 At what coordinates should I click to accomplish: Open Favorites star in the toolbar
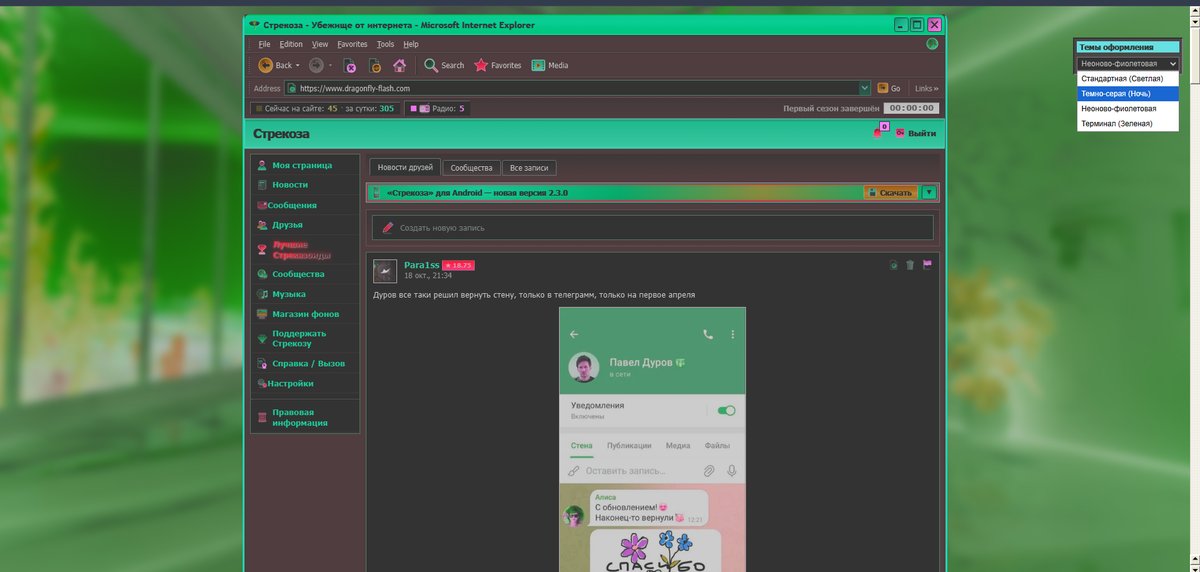[481, 65]
